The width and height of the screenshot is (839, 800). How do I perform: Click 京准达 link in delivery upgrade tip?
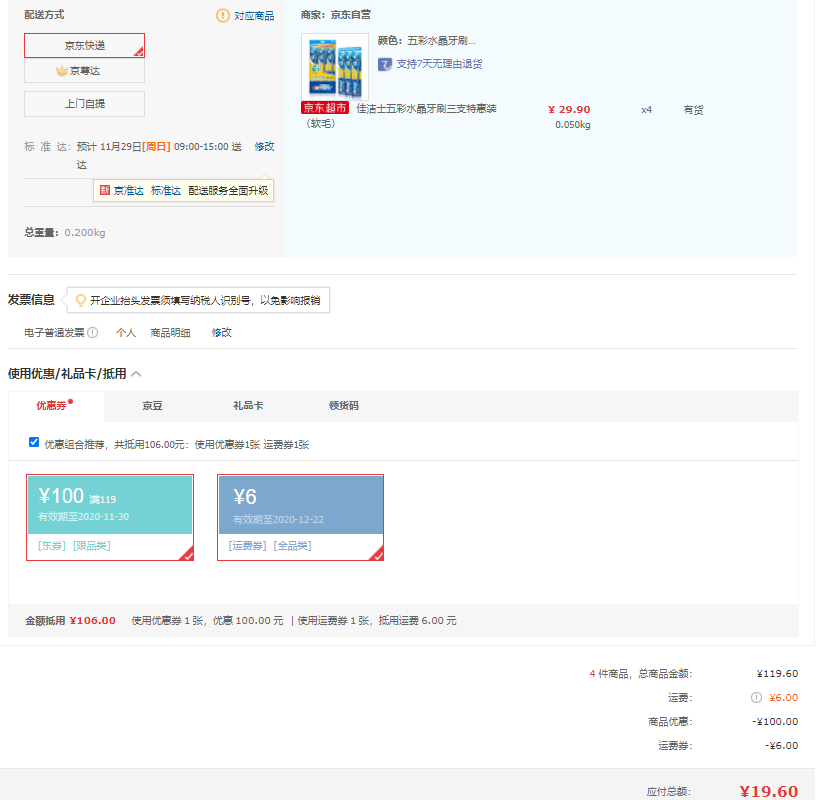click(x=128, y=191)
